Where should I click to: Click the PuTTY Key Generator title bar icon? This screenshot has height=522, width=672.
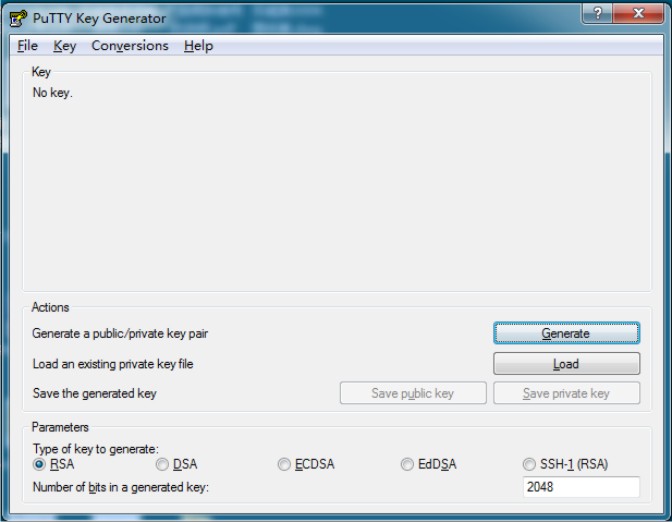(18, 18)
